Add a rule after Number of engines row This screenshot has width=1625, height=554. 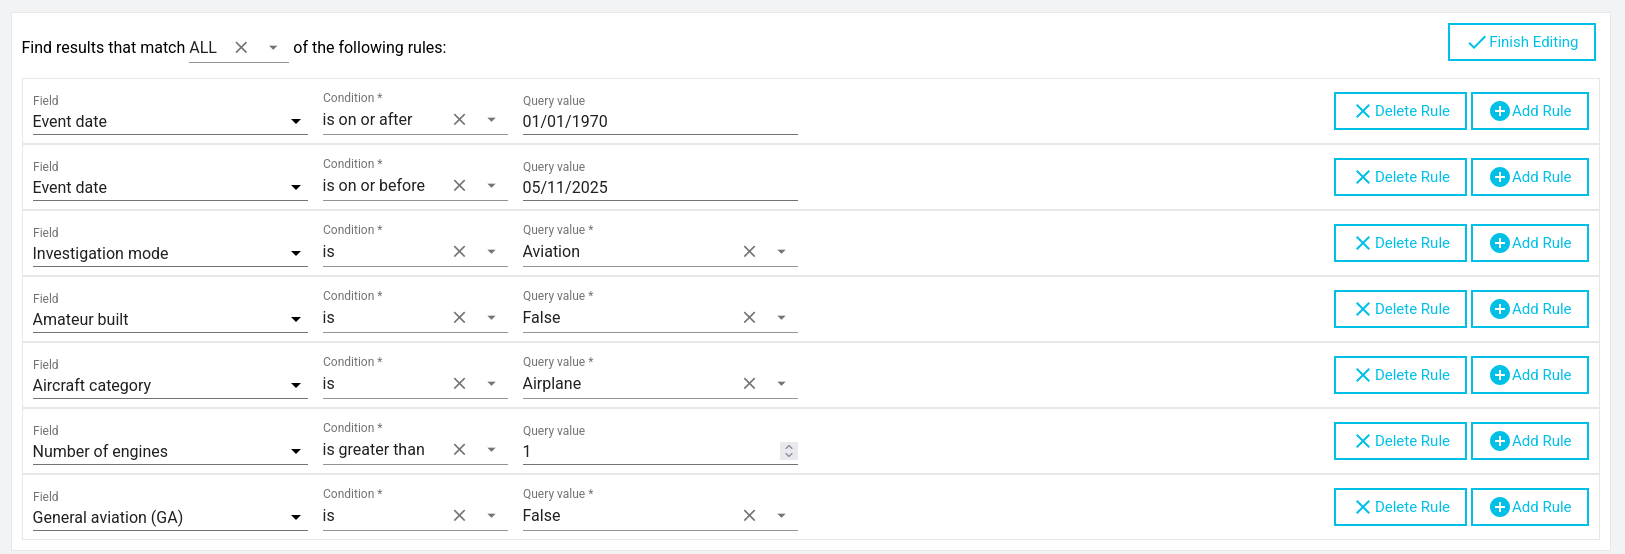pos(1529,441)
